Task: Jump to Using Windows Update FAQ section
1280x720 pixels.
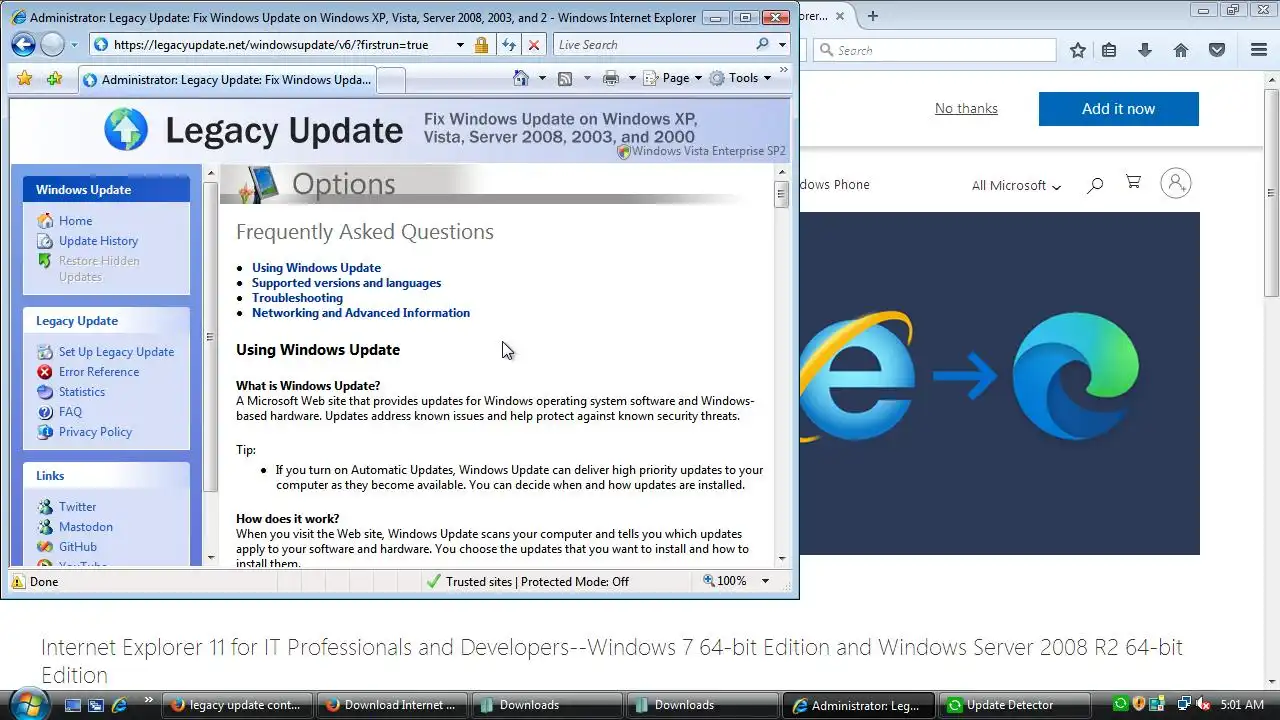Action: (316, 268)
